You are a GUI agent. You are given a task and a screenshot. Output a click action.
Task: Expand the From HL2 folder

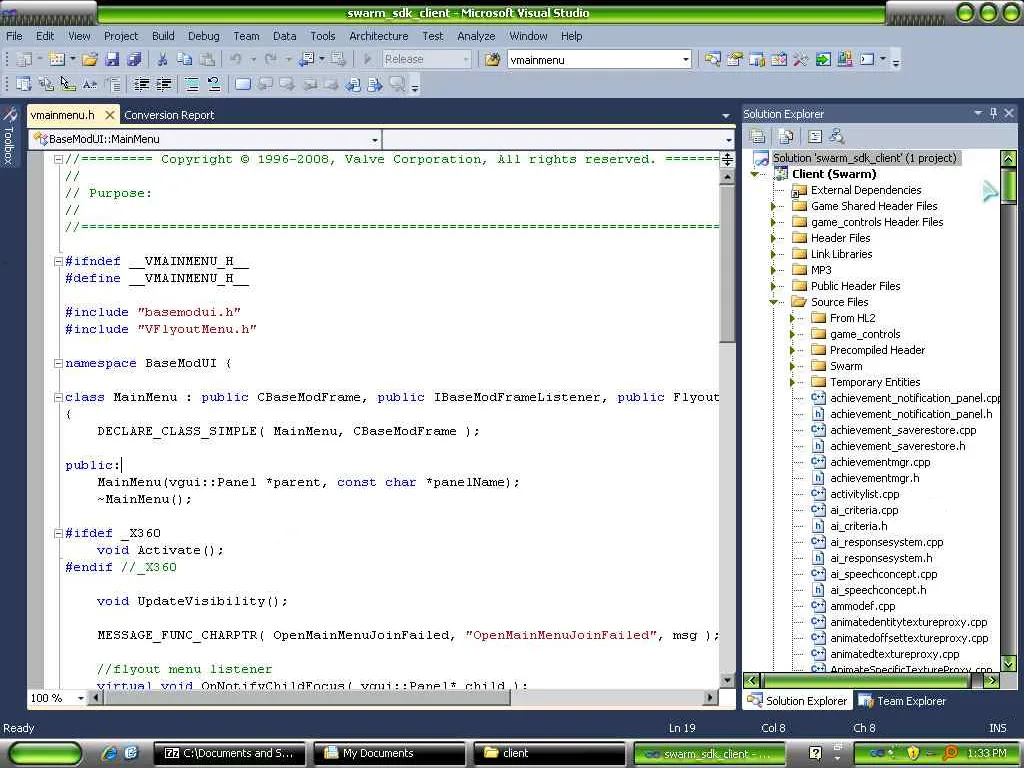pyautogui.click(x=792, y=318)
